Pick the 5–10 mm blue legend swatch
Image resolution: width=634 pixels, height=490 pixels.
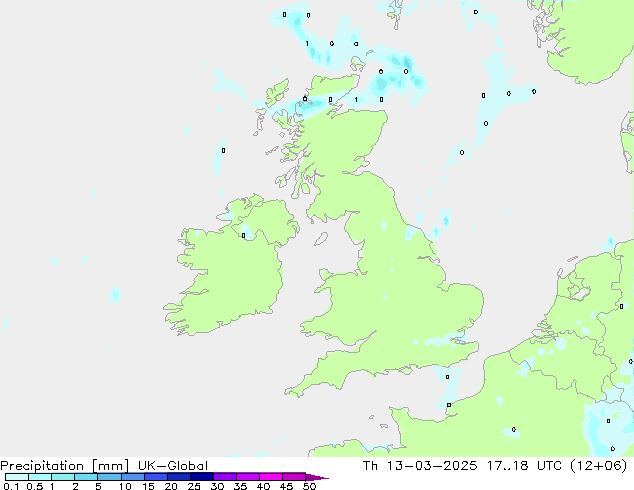[109, 477]
